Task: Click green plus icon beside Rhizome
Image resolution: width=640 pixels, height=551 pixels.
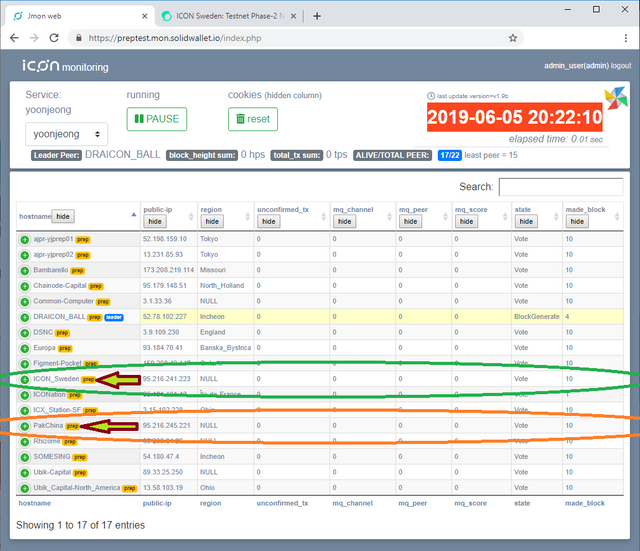Action: point(24,442)
